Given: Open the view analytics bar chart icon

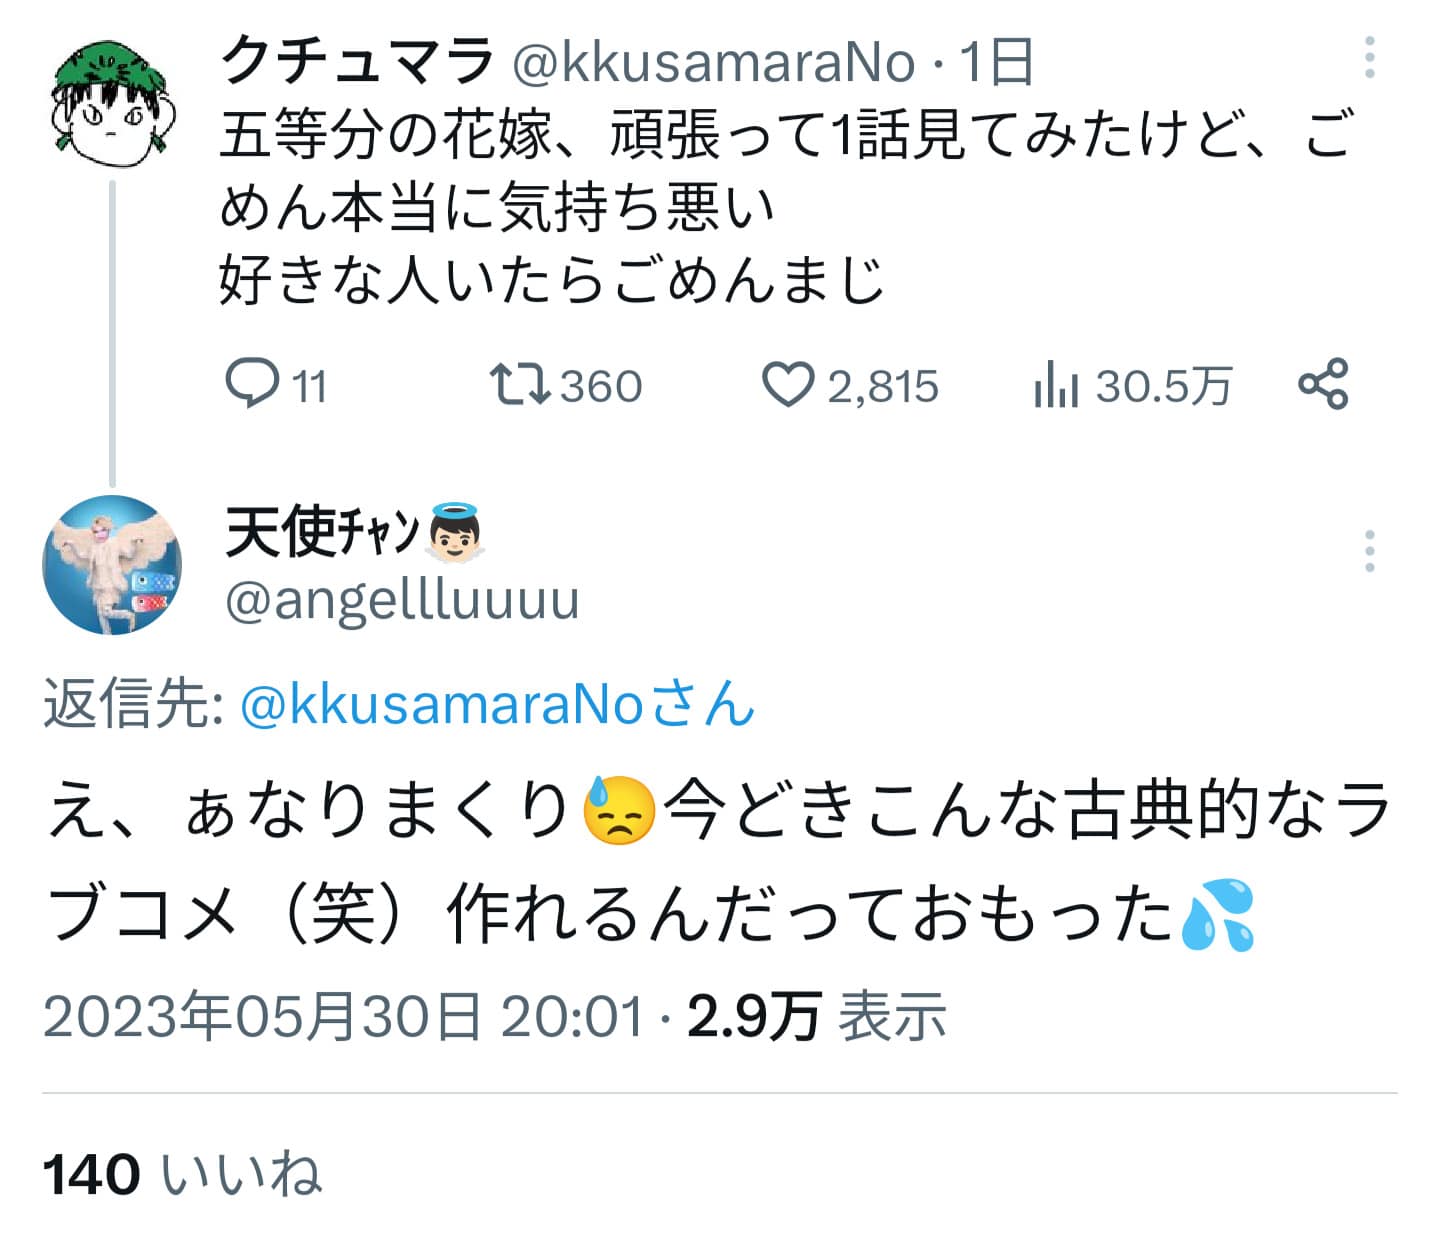Looking at the screenshot, I should [x=1056, y=385].
